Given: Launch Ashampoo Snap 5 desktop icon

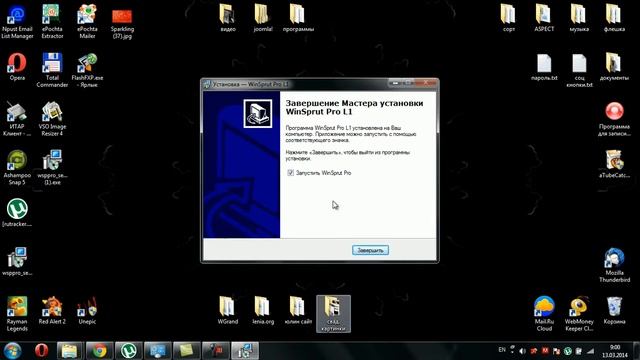Looking at the screenshot, I should click(17, 168).
